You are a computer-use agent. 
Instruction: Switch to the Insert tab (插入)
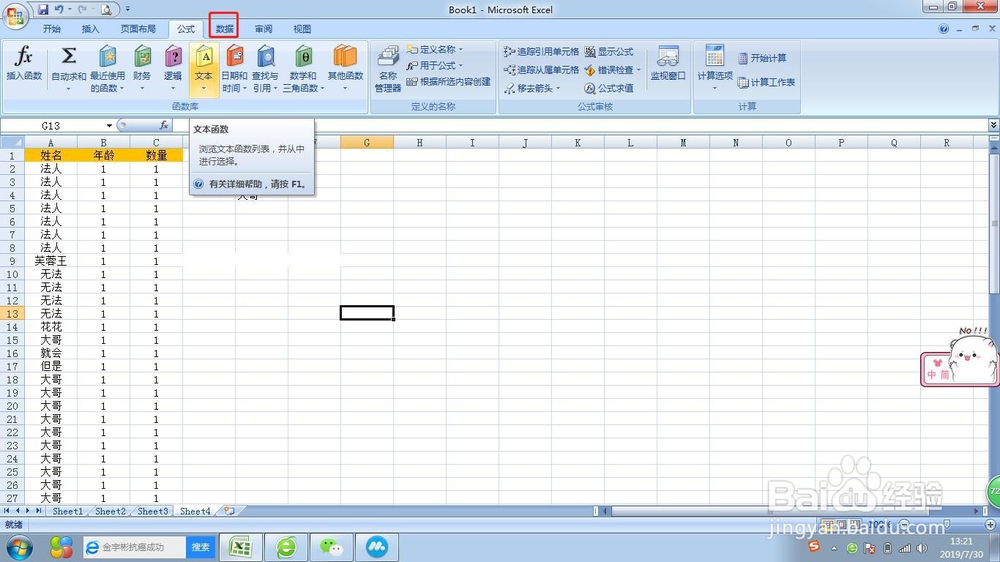(91, 29)
